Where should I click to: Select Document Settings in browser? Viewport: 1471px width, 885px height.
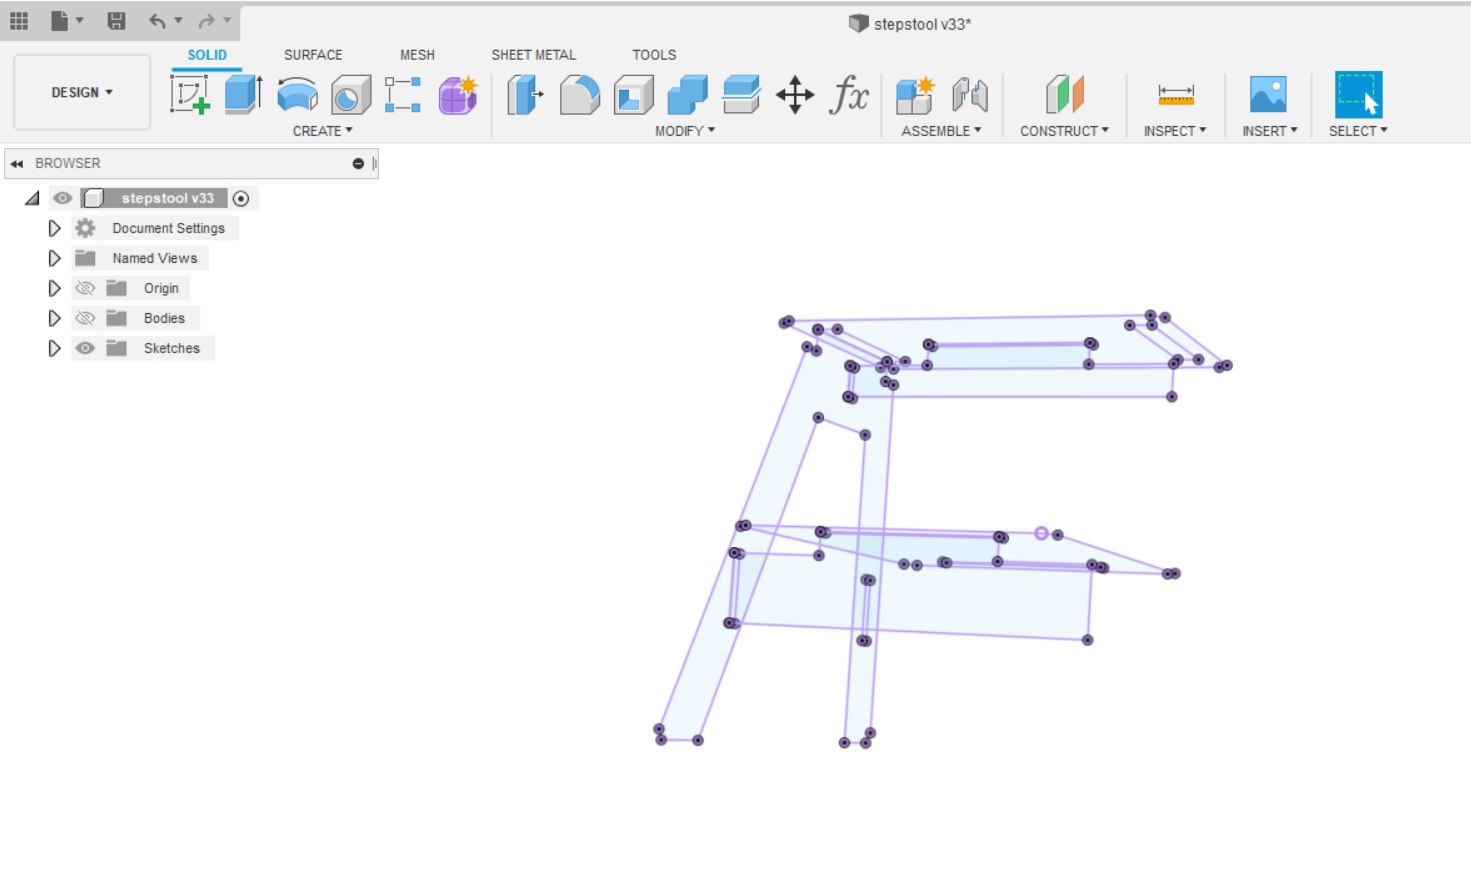(168, 228)
